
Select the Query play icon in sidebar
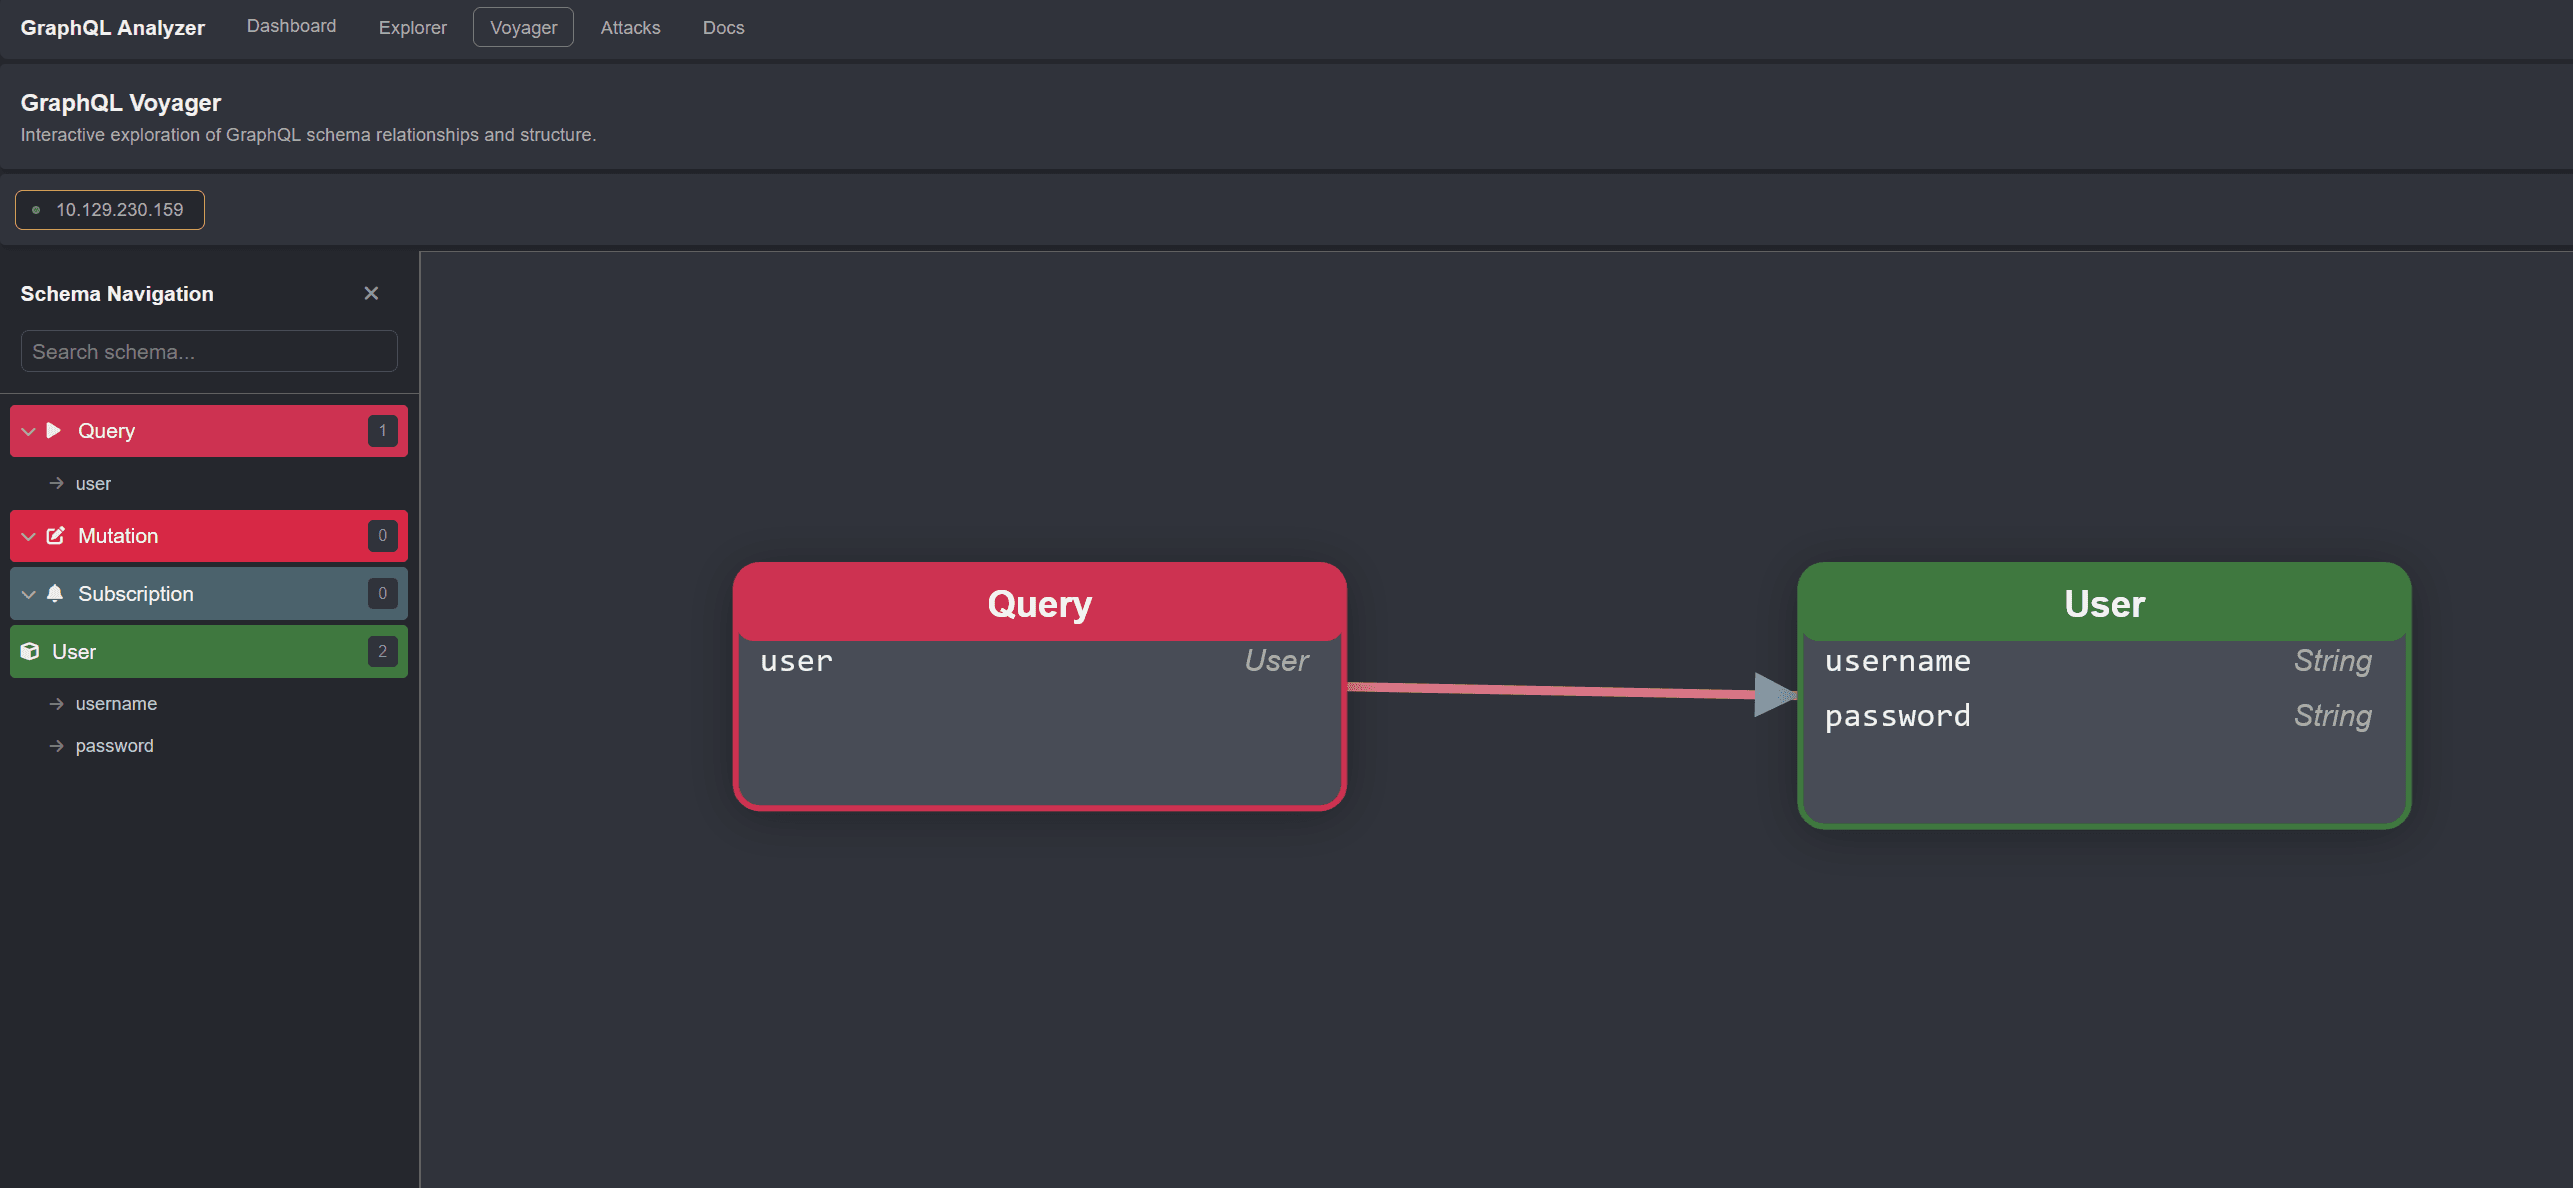tap(54, 430)
